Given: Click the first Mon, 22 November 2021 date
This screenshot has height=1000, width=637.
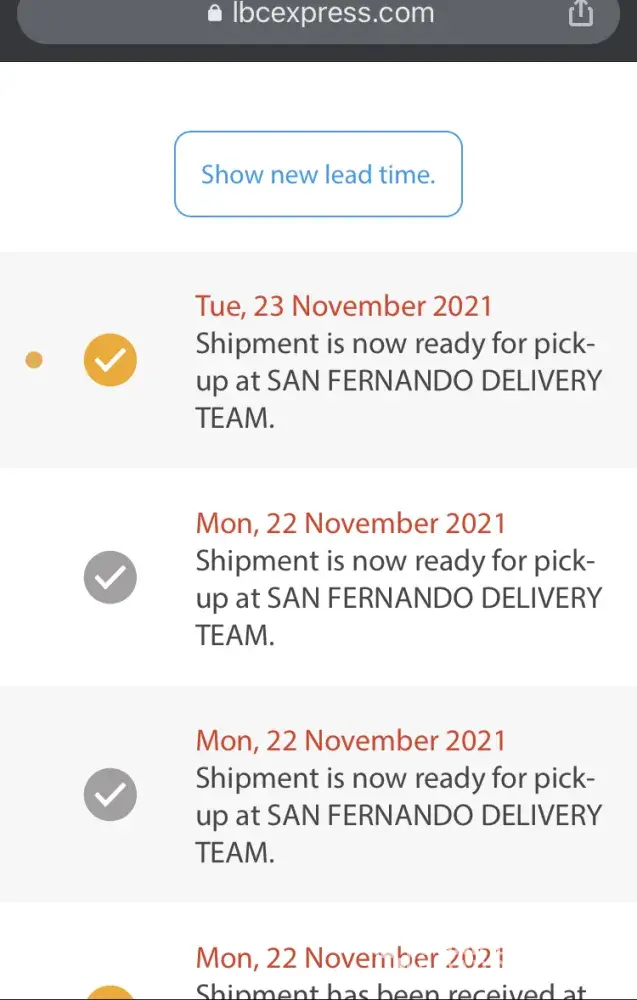Looking at the screenshot, I should point(351,523).
